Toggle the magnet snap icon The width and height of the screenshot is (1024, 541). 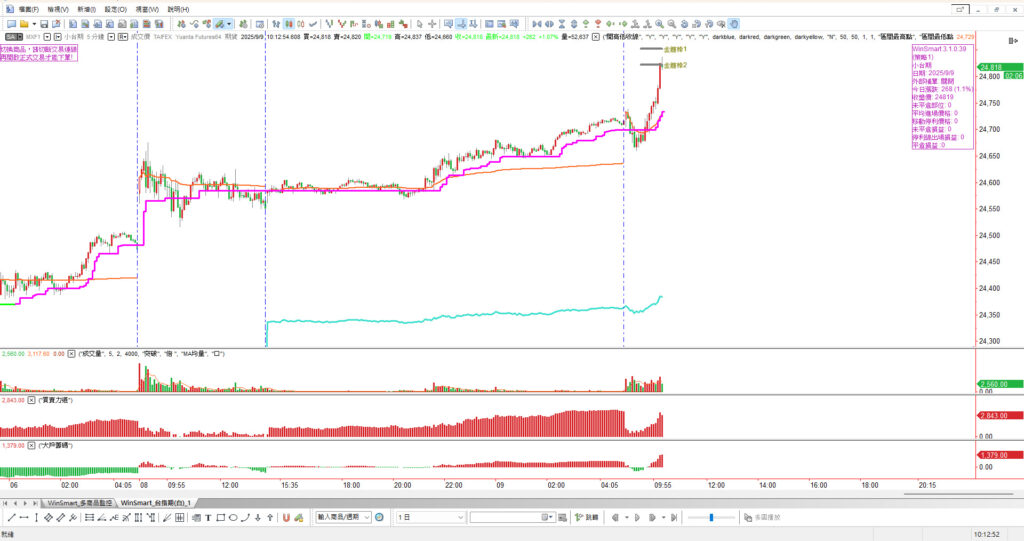point(286,517)
